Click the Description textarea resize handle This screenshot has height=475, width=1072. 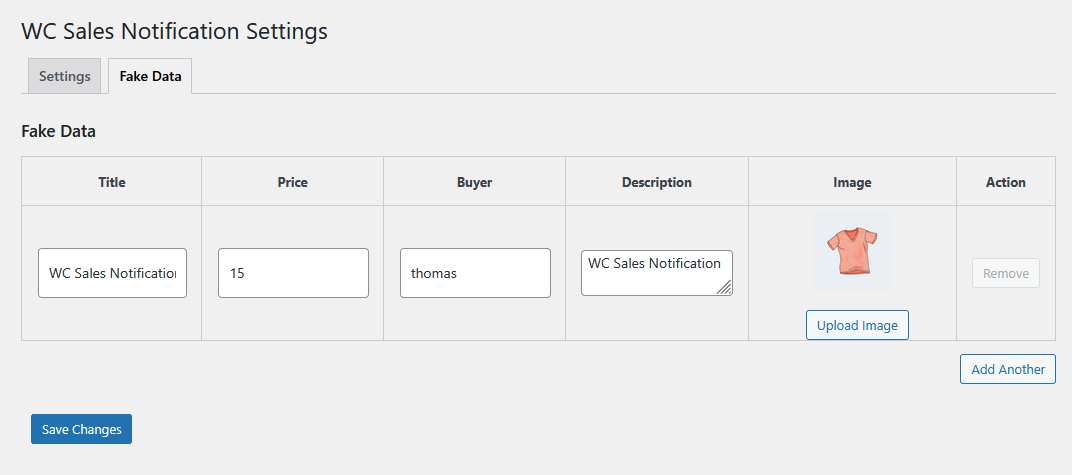[x=724, y=288]
